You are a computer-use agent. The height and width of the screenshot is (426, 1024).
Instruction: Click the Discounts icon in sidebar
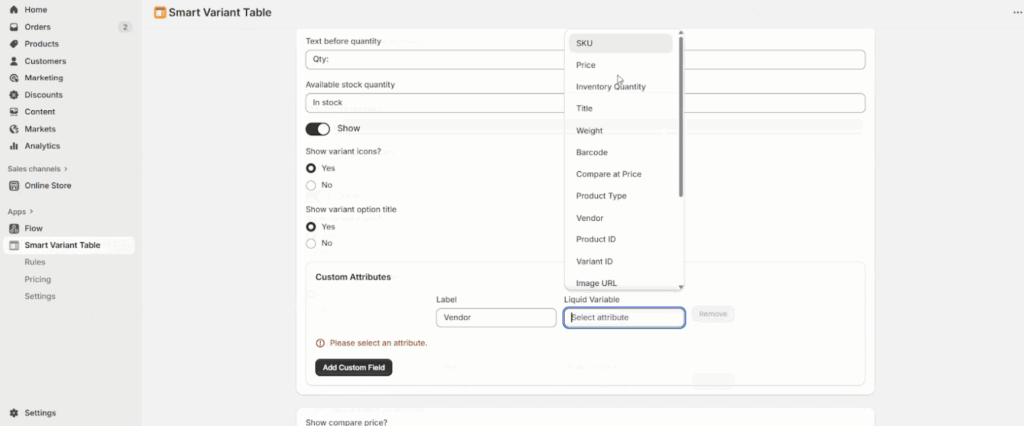click(x=14, y=95)
